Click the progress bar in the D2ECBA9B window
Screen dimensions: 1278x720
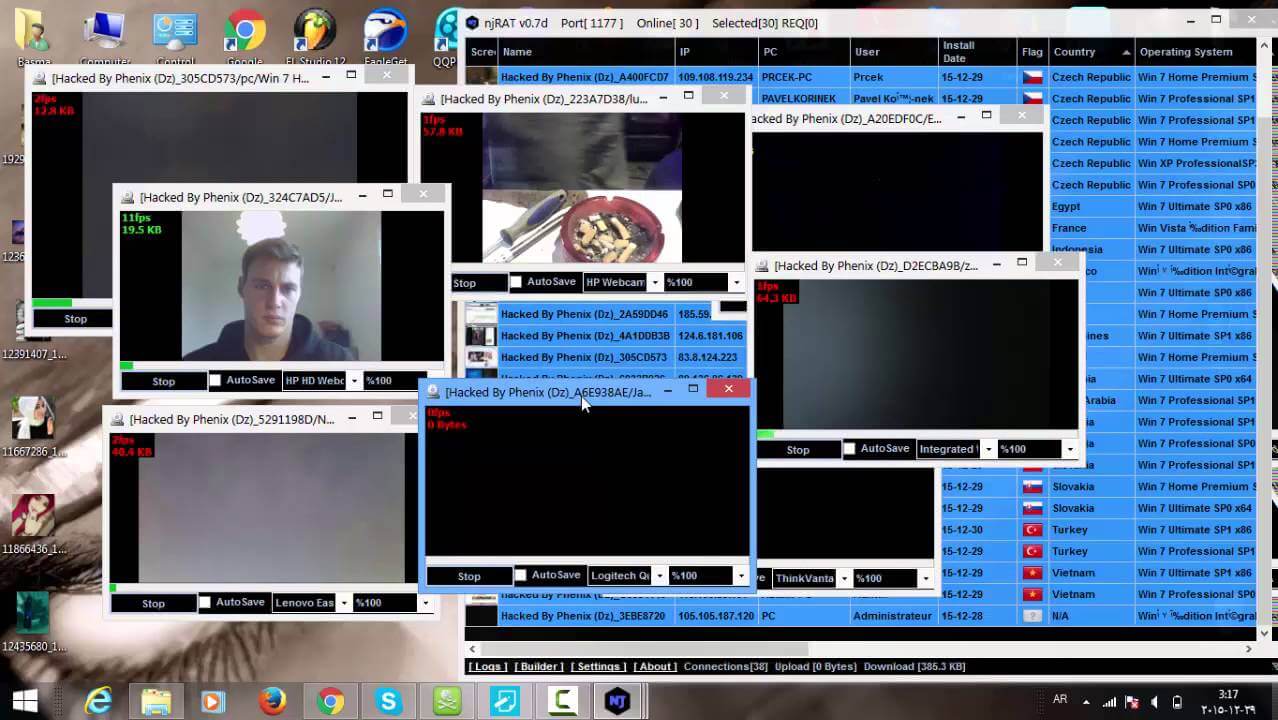(x=917, y=434)
